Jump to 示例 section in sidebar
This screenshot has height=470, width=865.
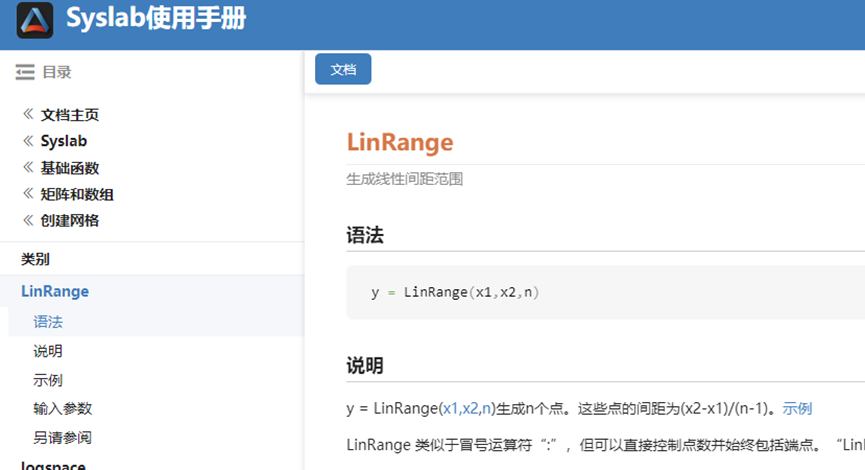(48, 380)
